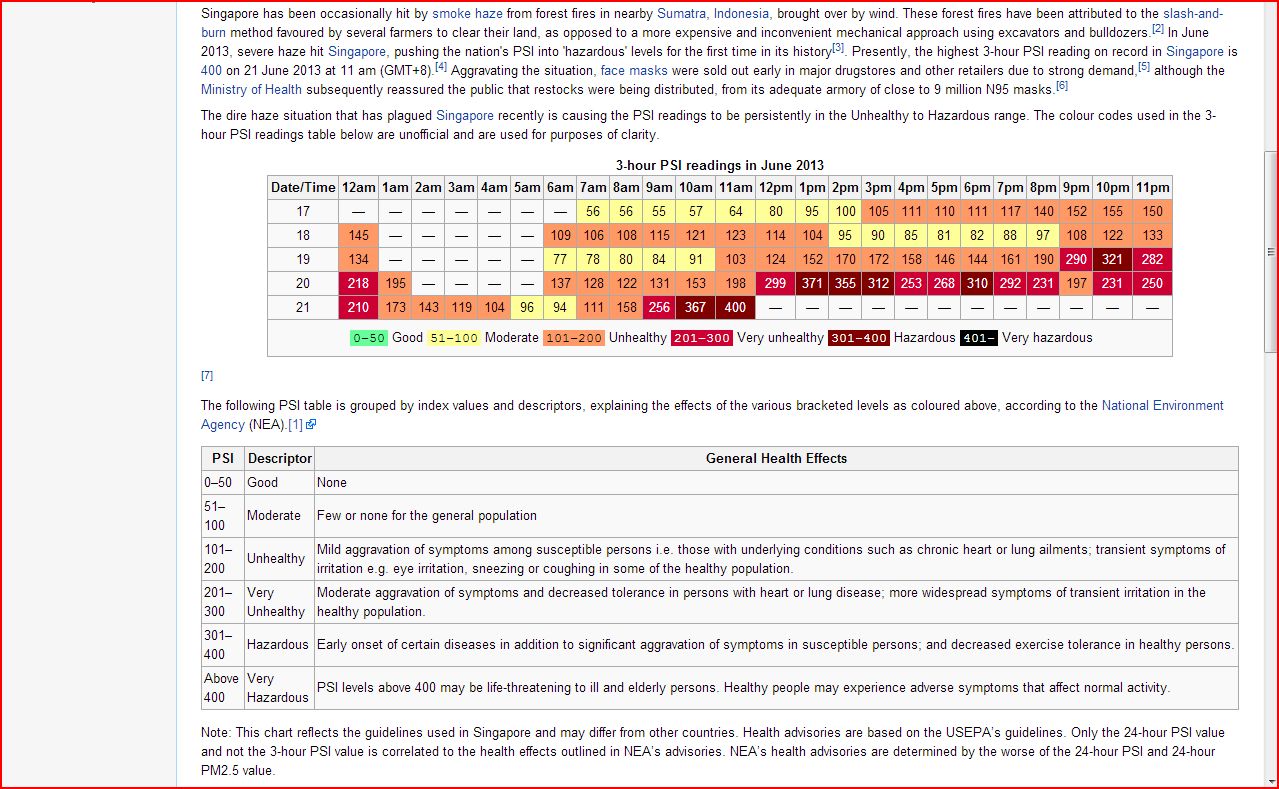Image resolution: width=1279 pixels, height=789 pixels.
Task: Visit the 'face masks' link
Action: (x=632, y=71)
